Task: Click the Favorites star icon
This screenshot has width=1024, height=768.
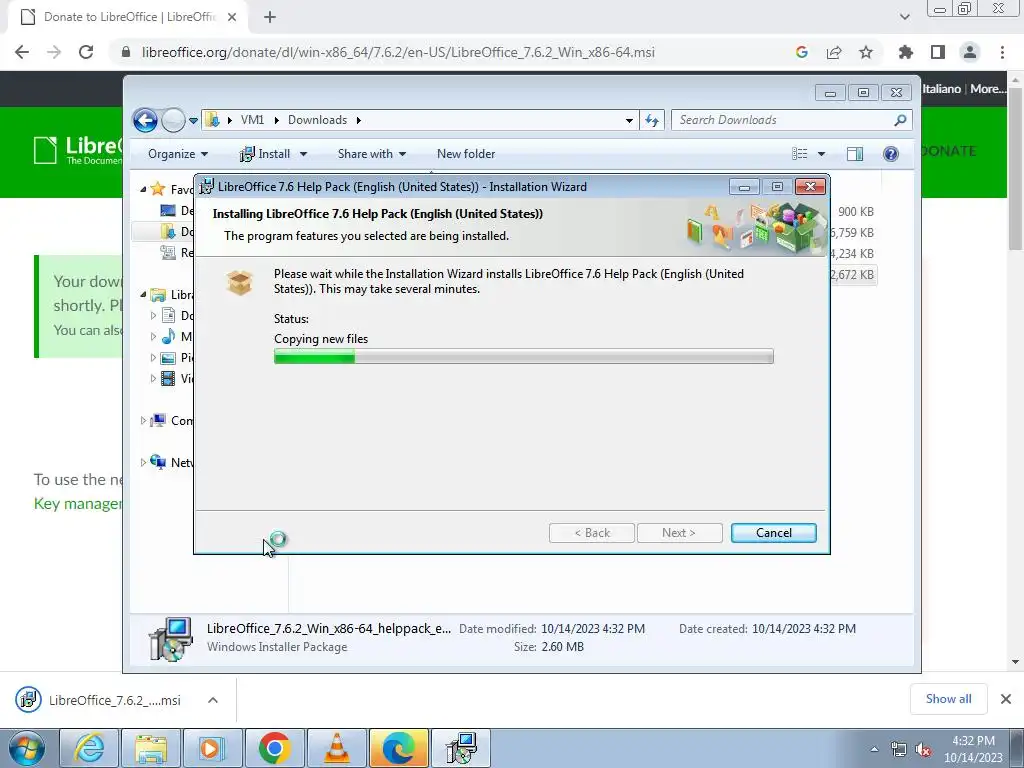Action: (157, 189)
